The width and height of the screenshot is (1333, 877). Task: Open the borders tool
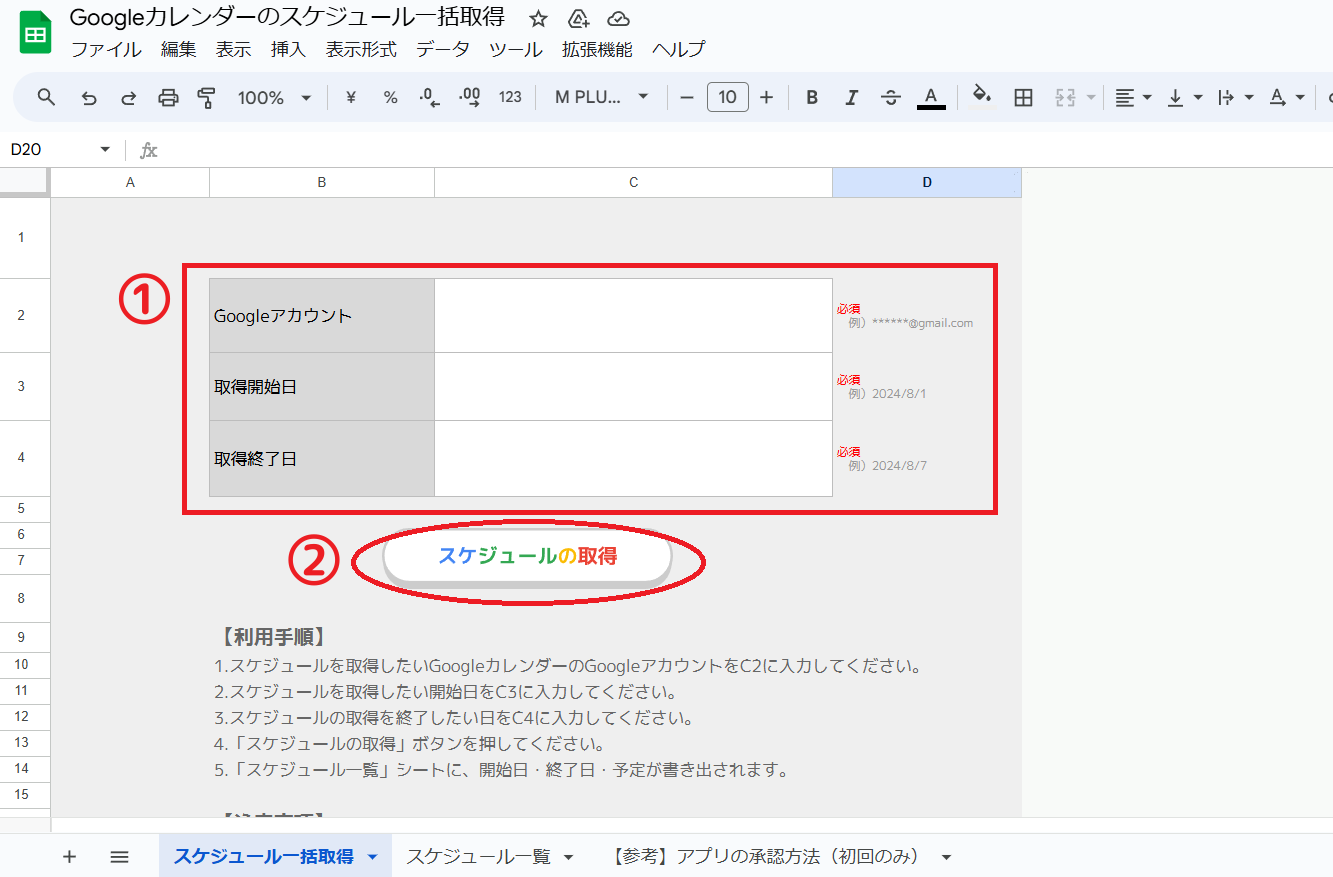[x=1023, y=97]
